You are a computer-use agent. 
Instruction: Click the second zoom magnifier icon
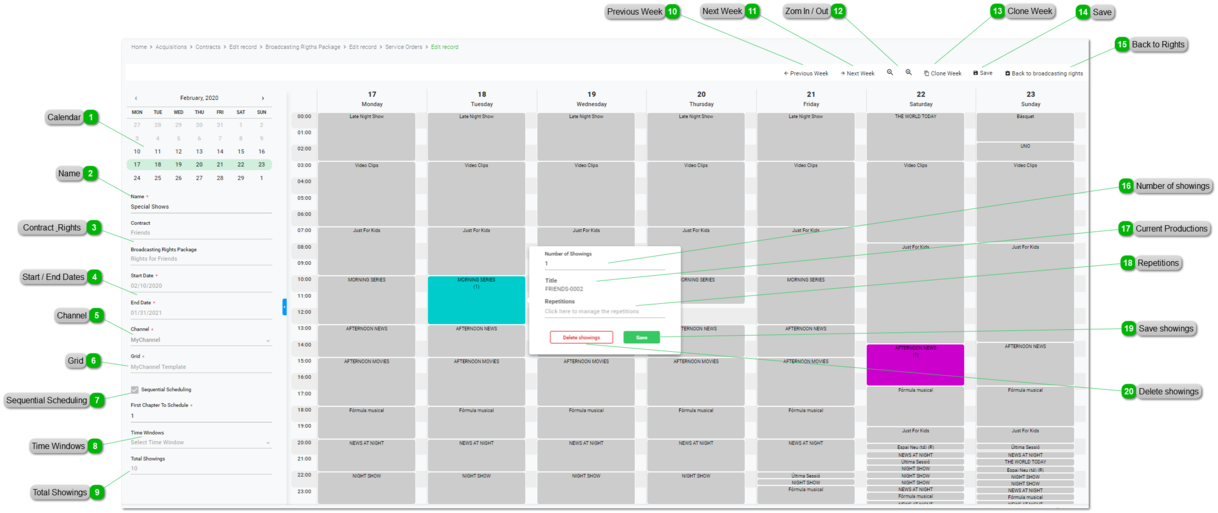point(908,72)
